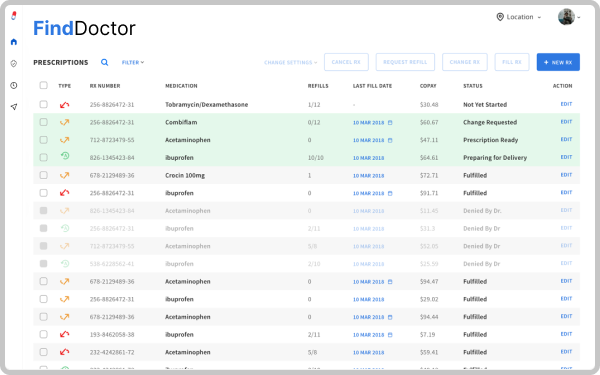Click the FindDoctor title logo
Screen dimensions: 600x375
84,28
